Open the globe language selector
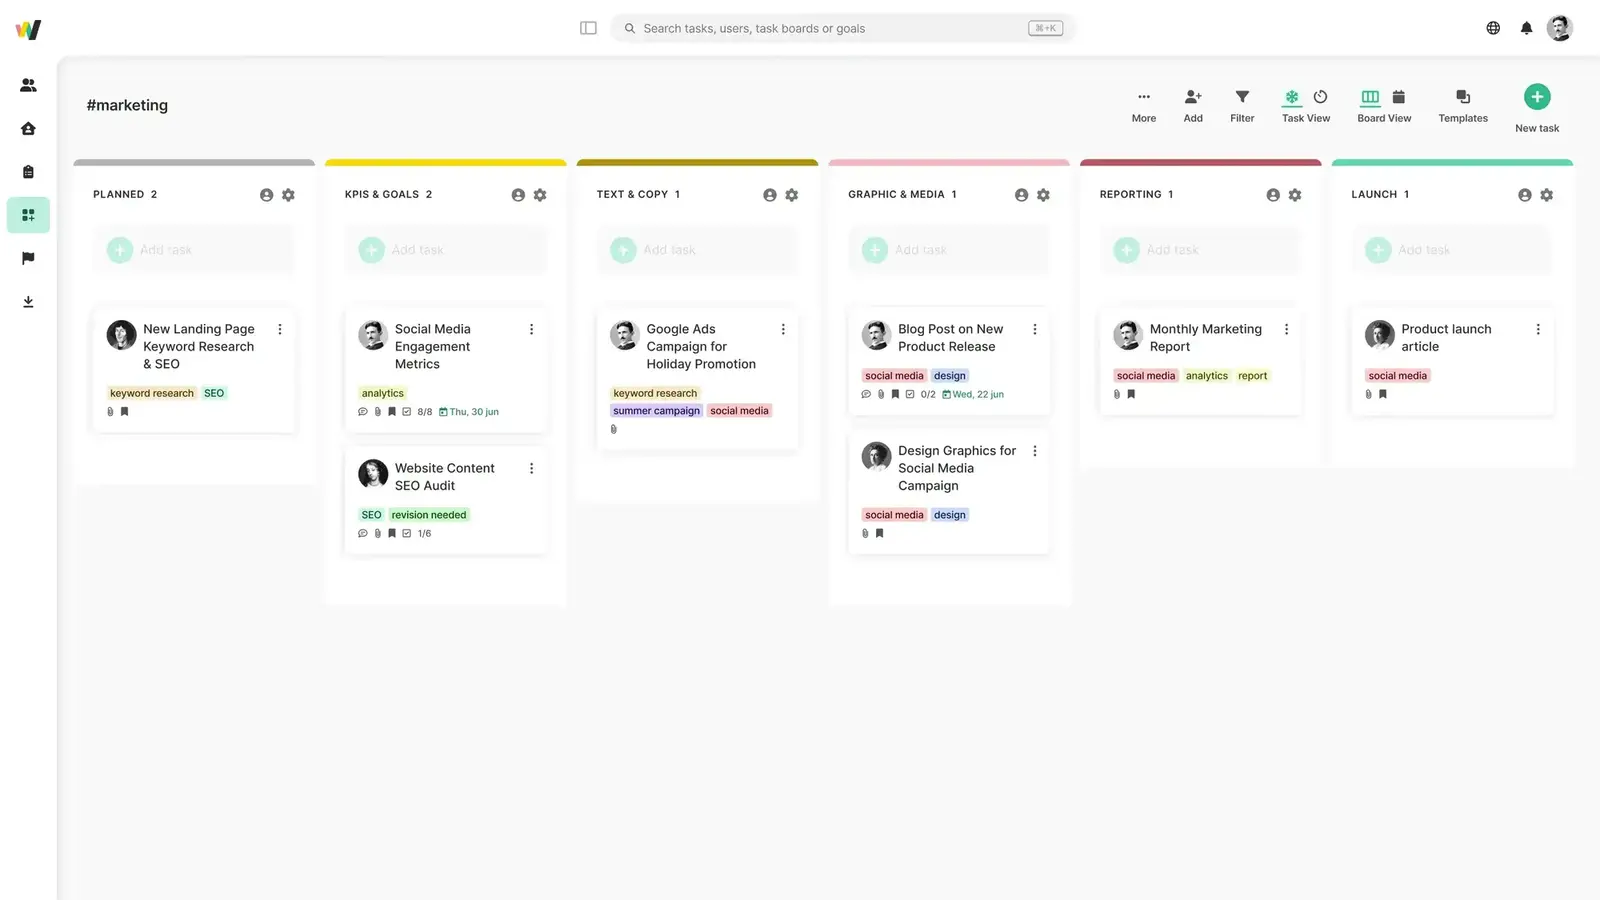 1493,28
